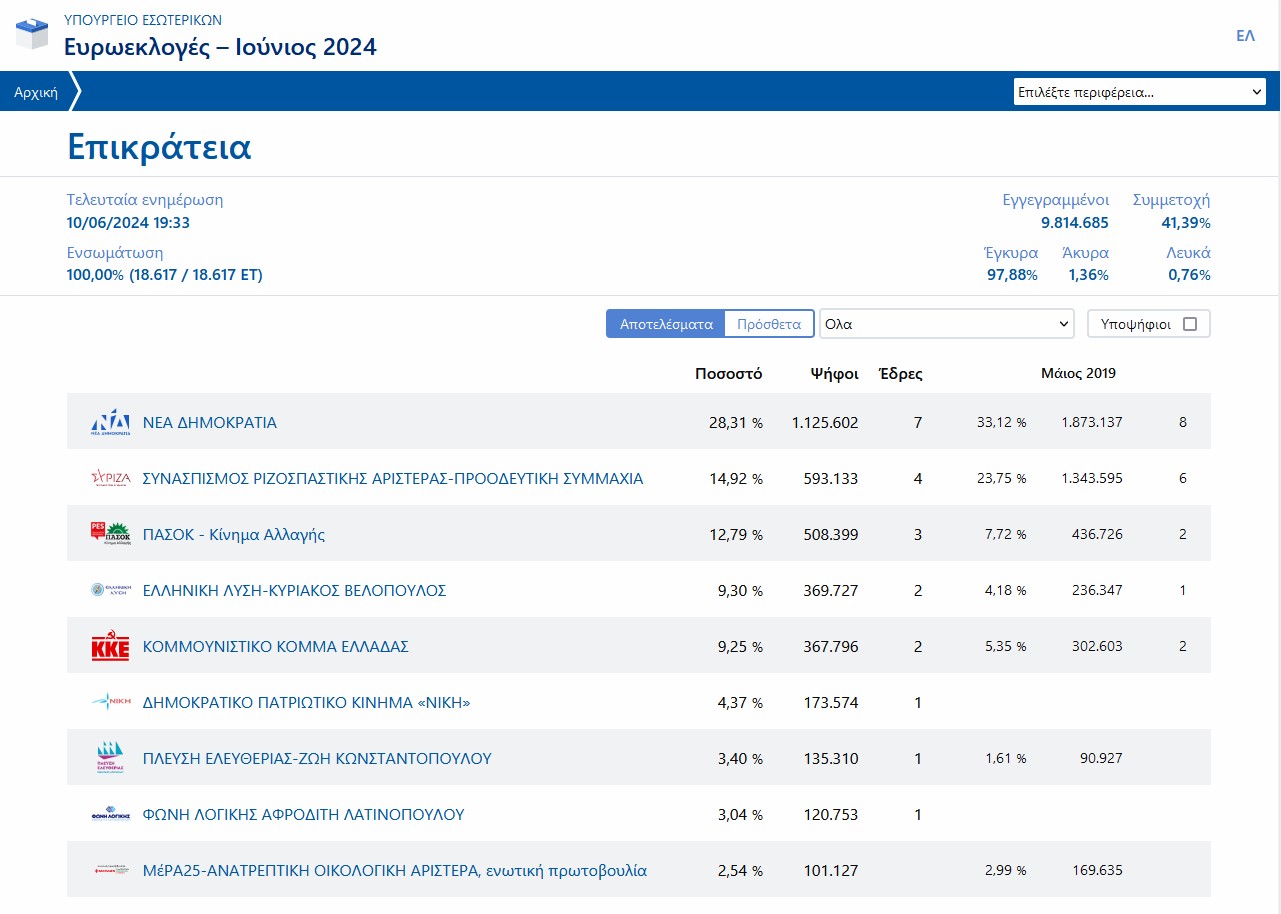Click the Foni Logikis party logo
Image resolution: width=1281 pixels, height=914 pixels.
click(x=110, y=814)
